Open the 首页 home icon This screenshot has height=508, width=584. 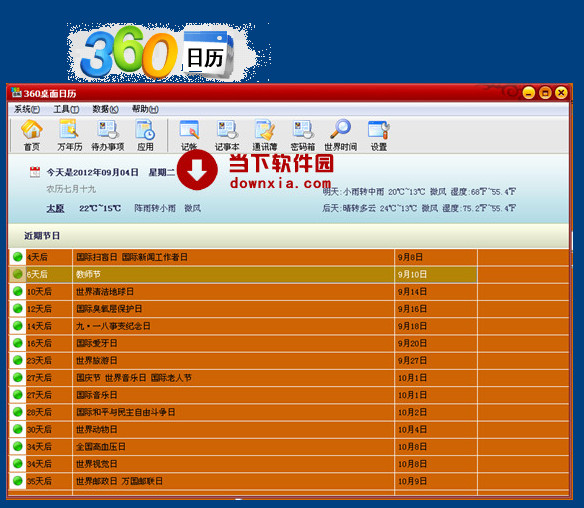click(x=32, y=135)
